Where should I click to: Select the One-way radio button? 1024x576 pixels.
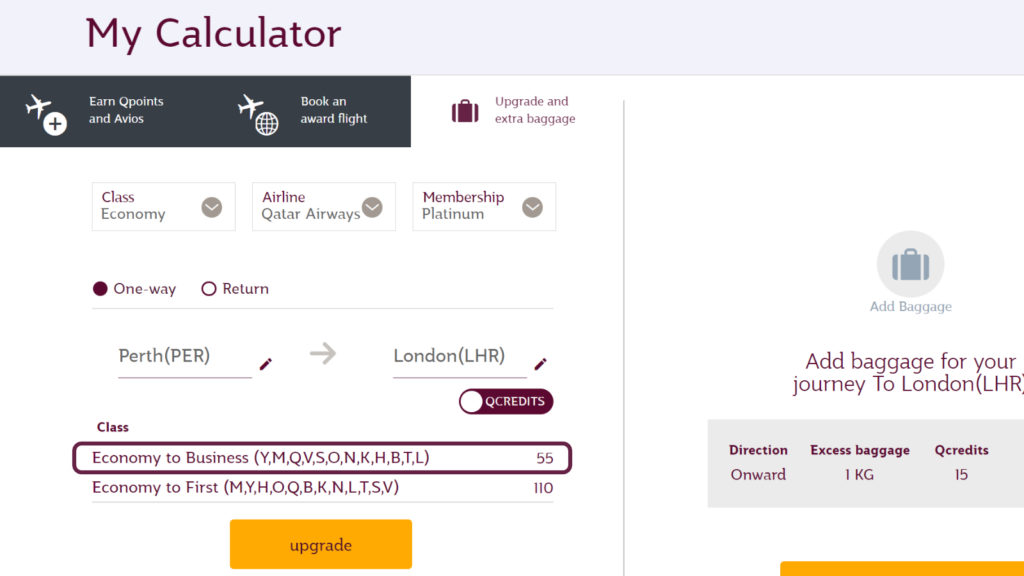pyautogui.click(x=99, y=288)
